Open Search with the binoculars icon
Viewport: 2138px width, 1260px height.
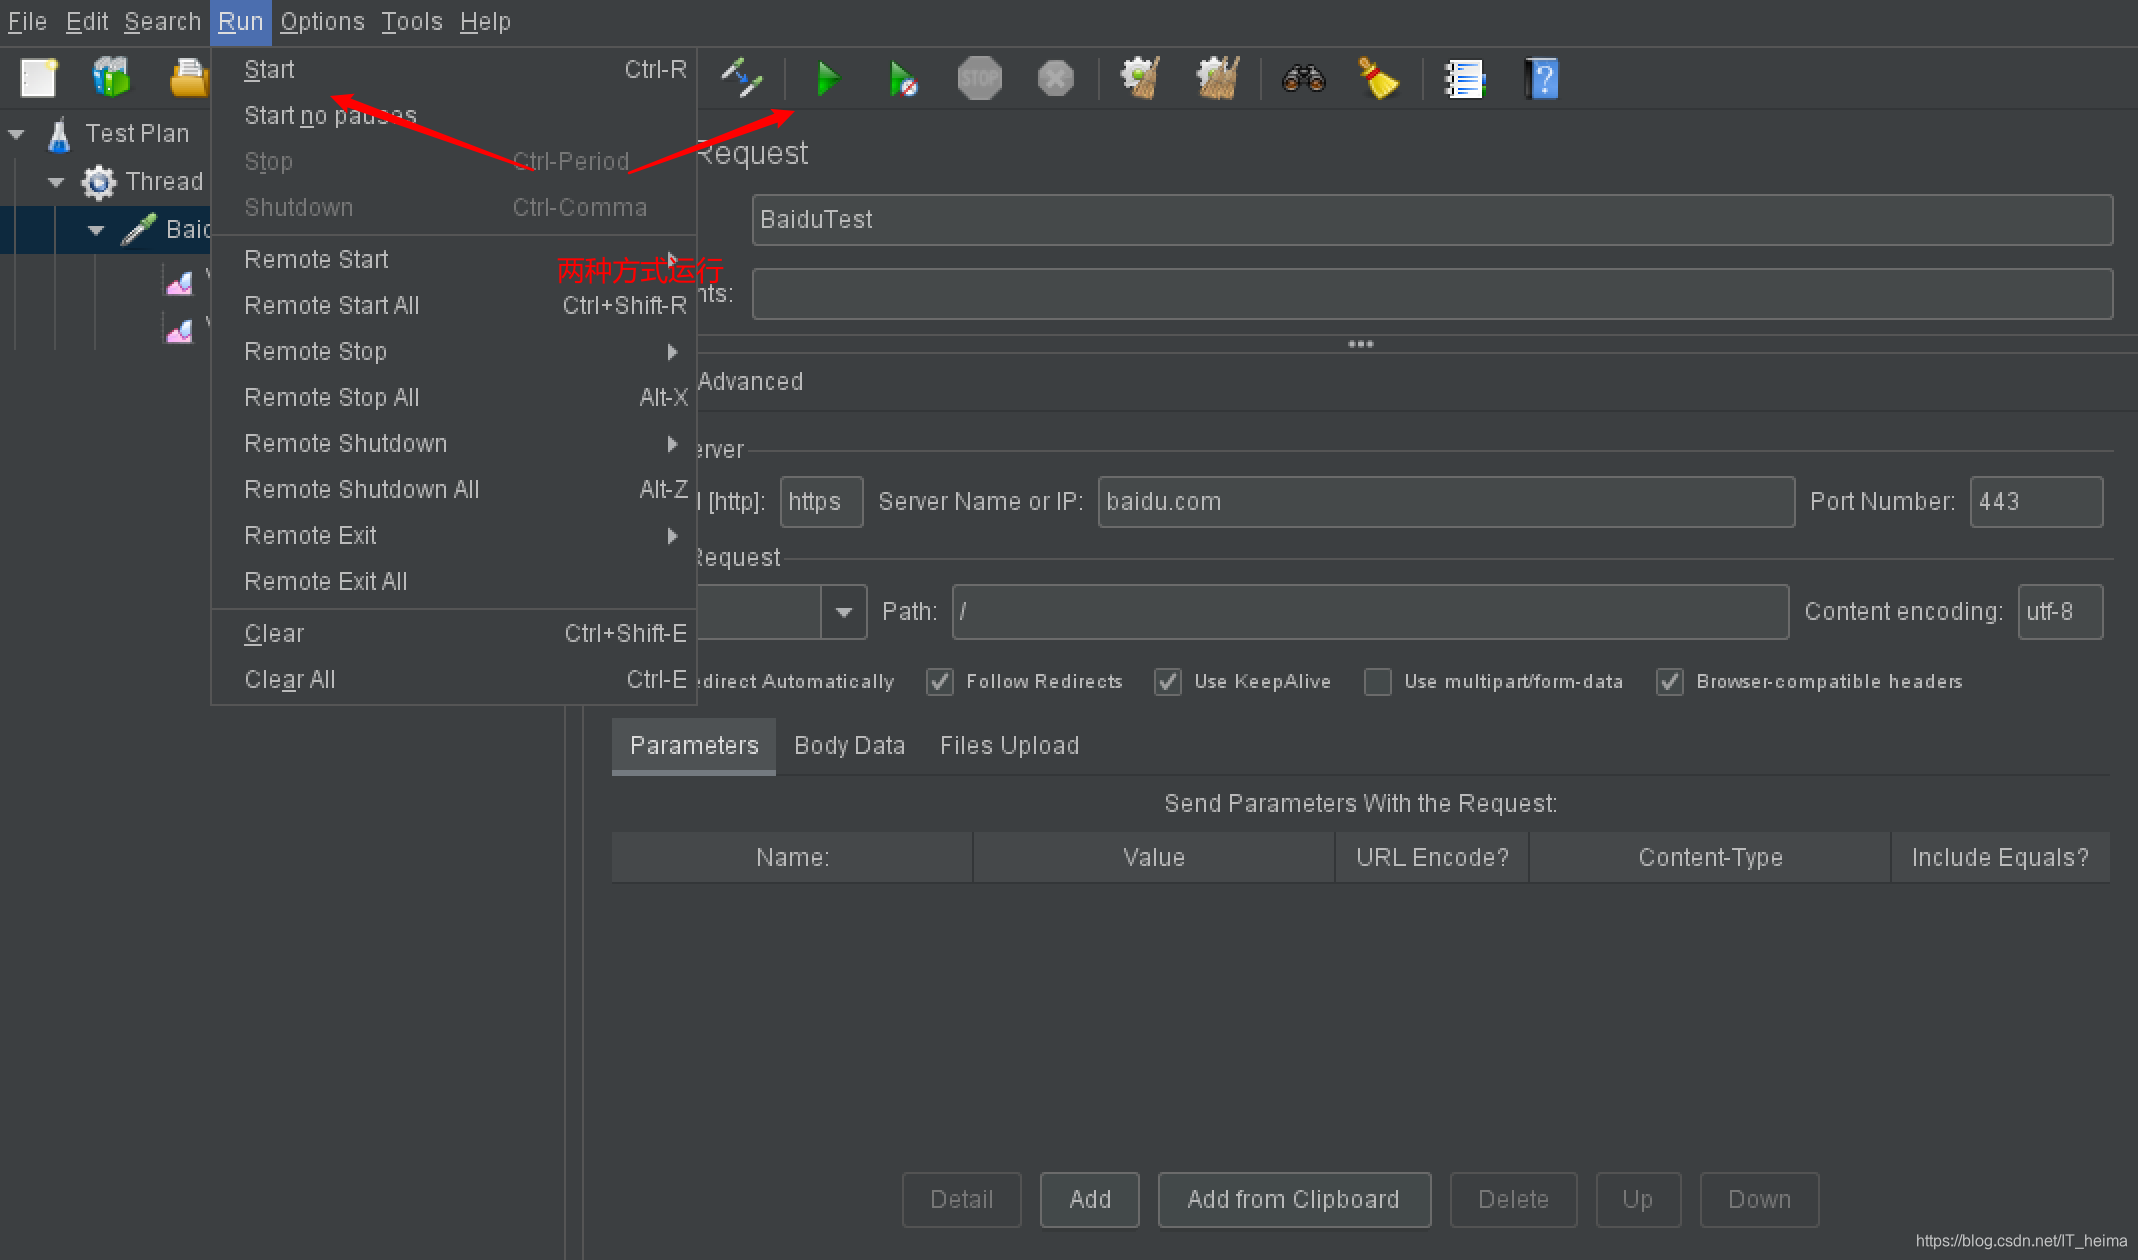pyautogui.click(x=1303, y=79)
